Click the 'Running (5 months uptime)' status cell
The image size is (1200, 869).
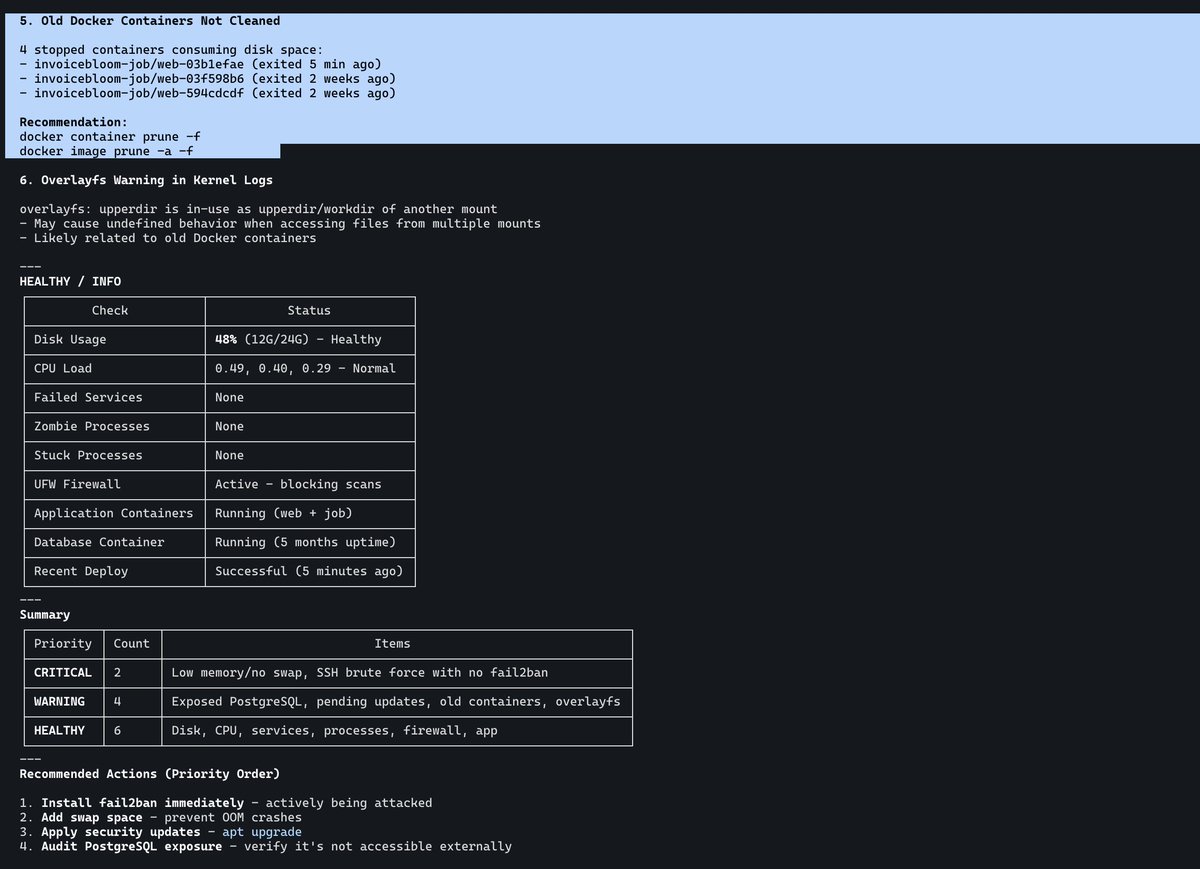(x=310, y=542)
